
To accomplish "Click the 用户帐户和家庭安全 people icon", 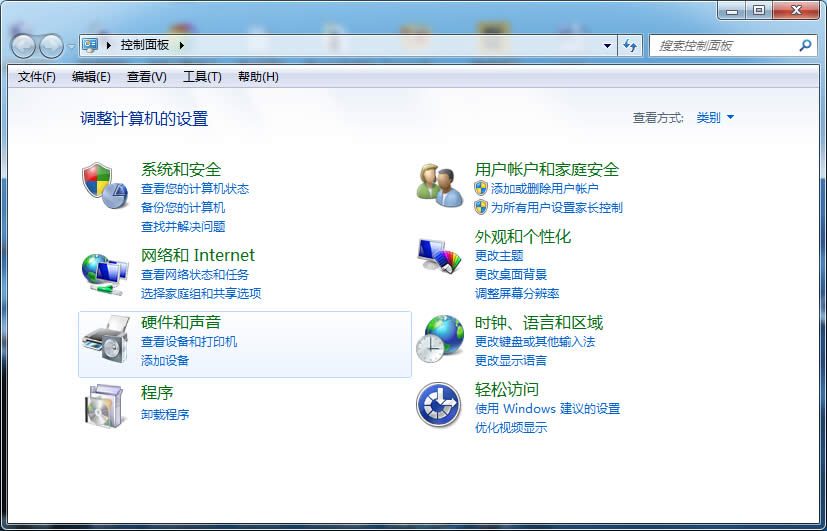I will pyautogui.click(x=440, y=185).
